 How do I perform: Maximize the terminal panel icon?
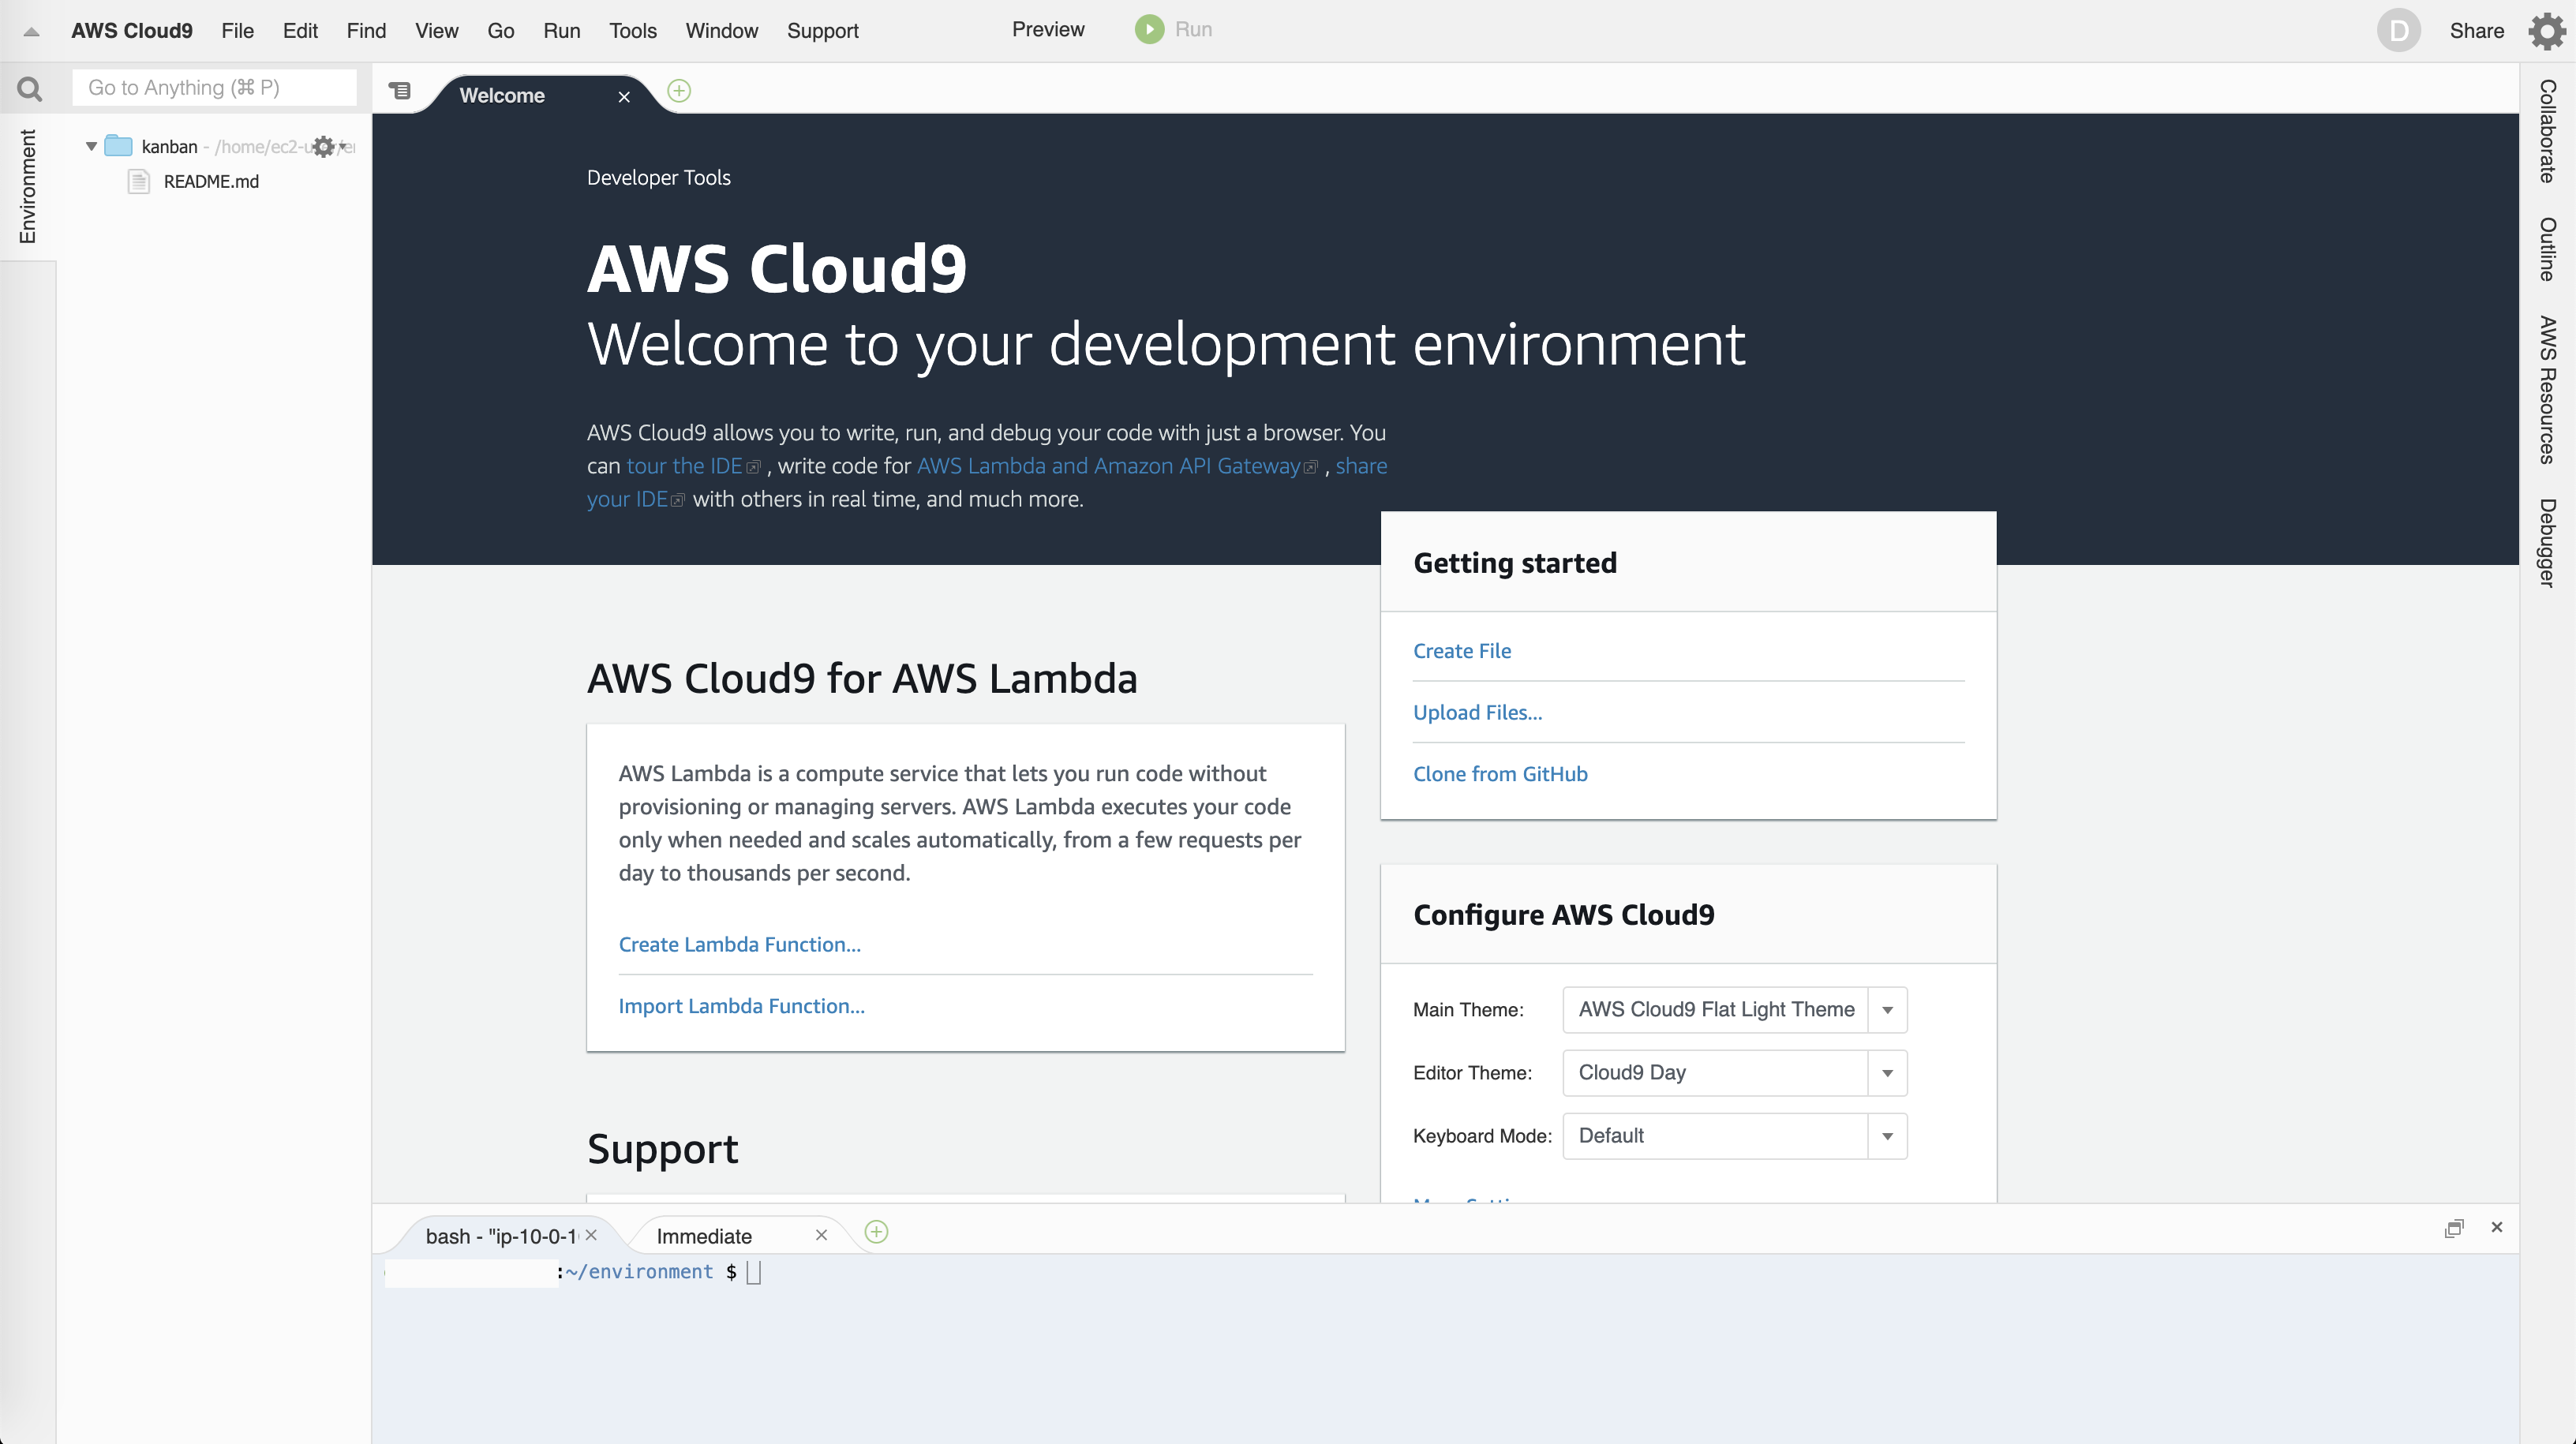[x=2454, y=1228]
